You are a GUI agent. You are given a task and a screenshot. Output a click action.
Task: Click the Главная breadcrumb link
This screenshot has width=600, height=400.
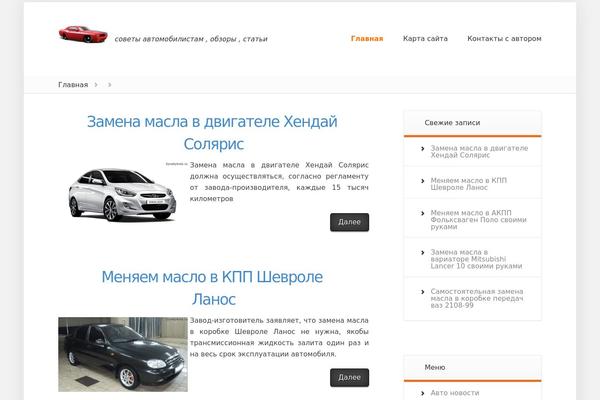(x=73, y=85)
